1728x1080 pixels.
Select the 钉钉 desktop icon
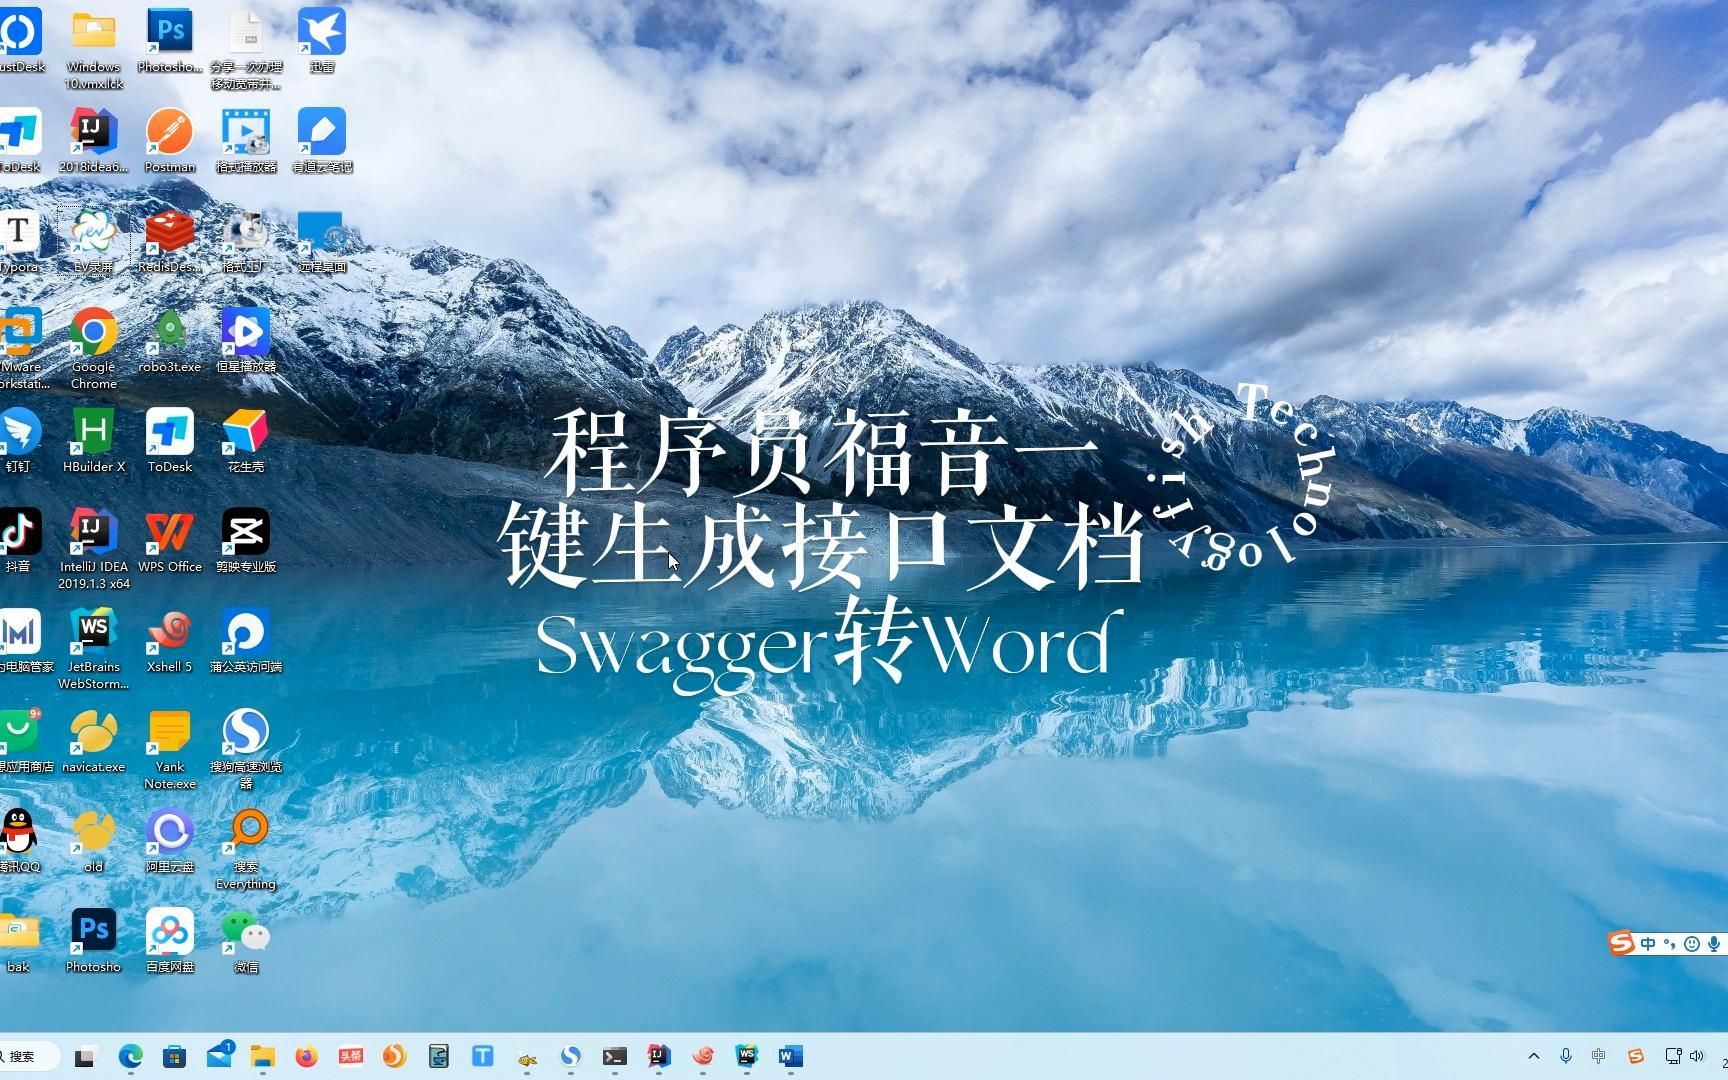[x=19, y=441]
